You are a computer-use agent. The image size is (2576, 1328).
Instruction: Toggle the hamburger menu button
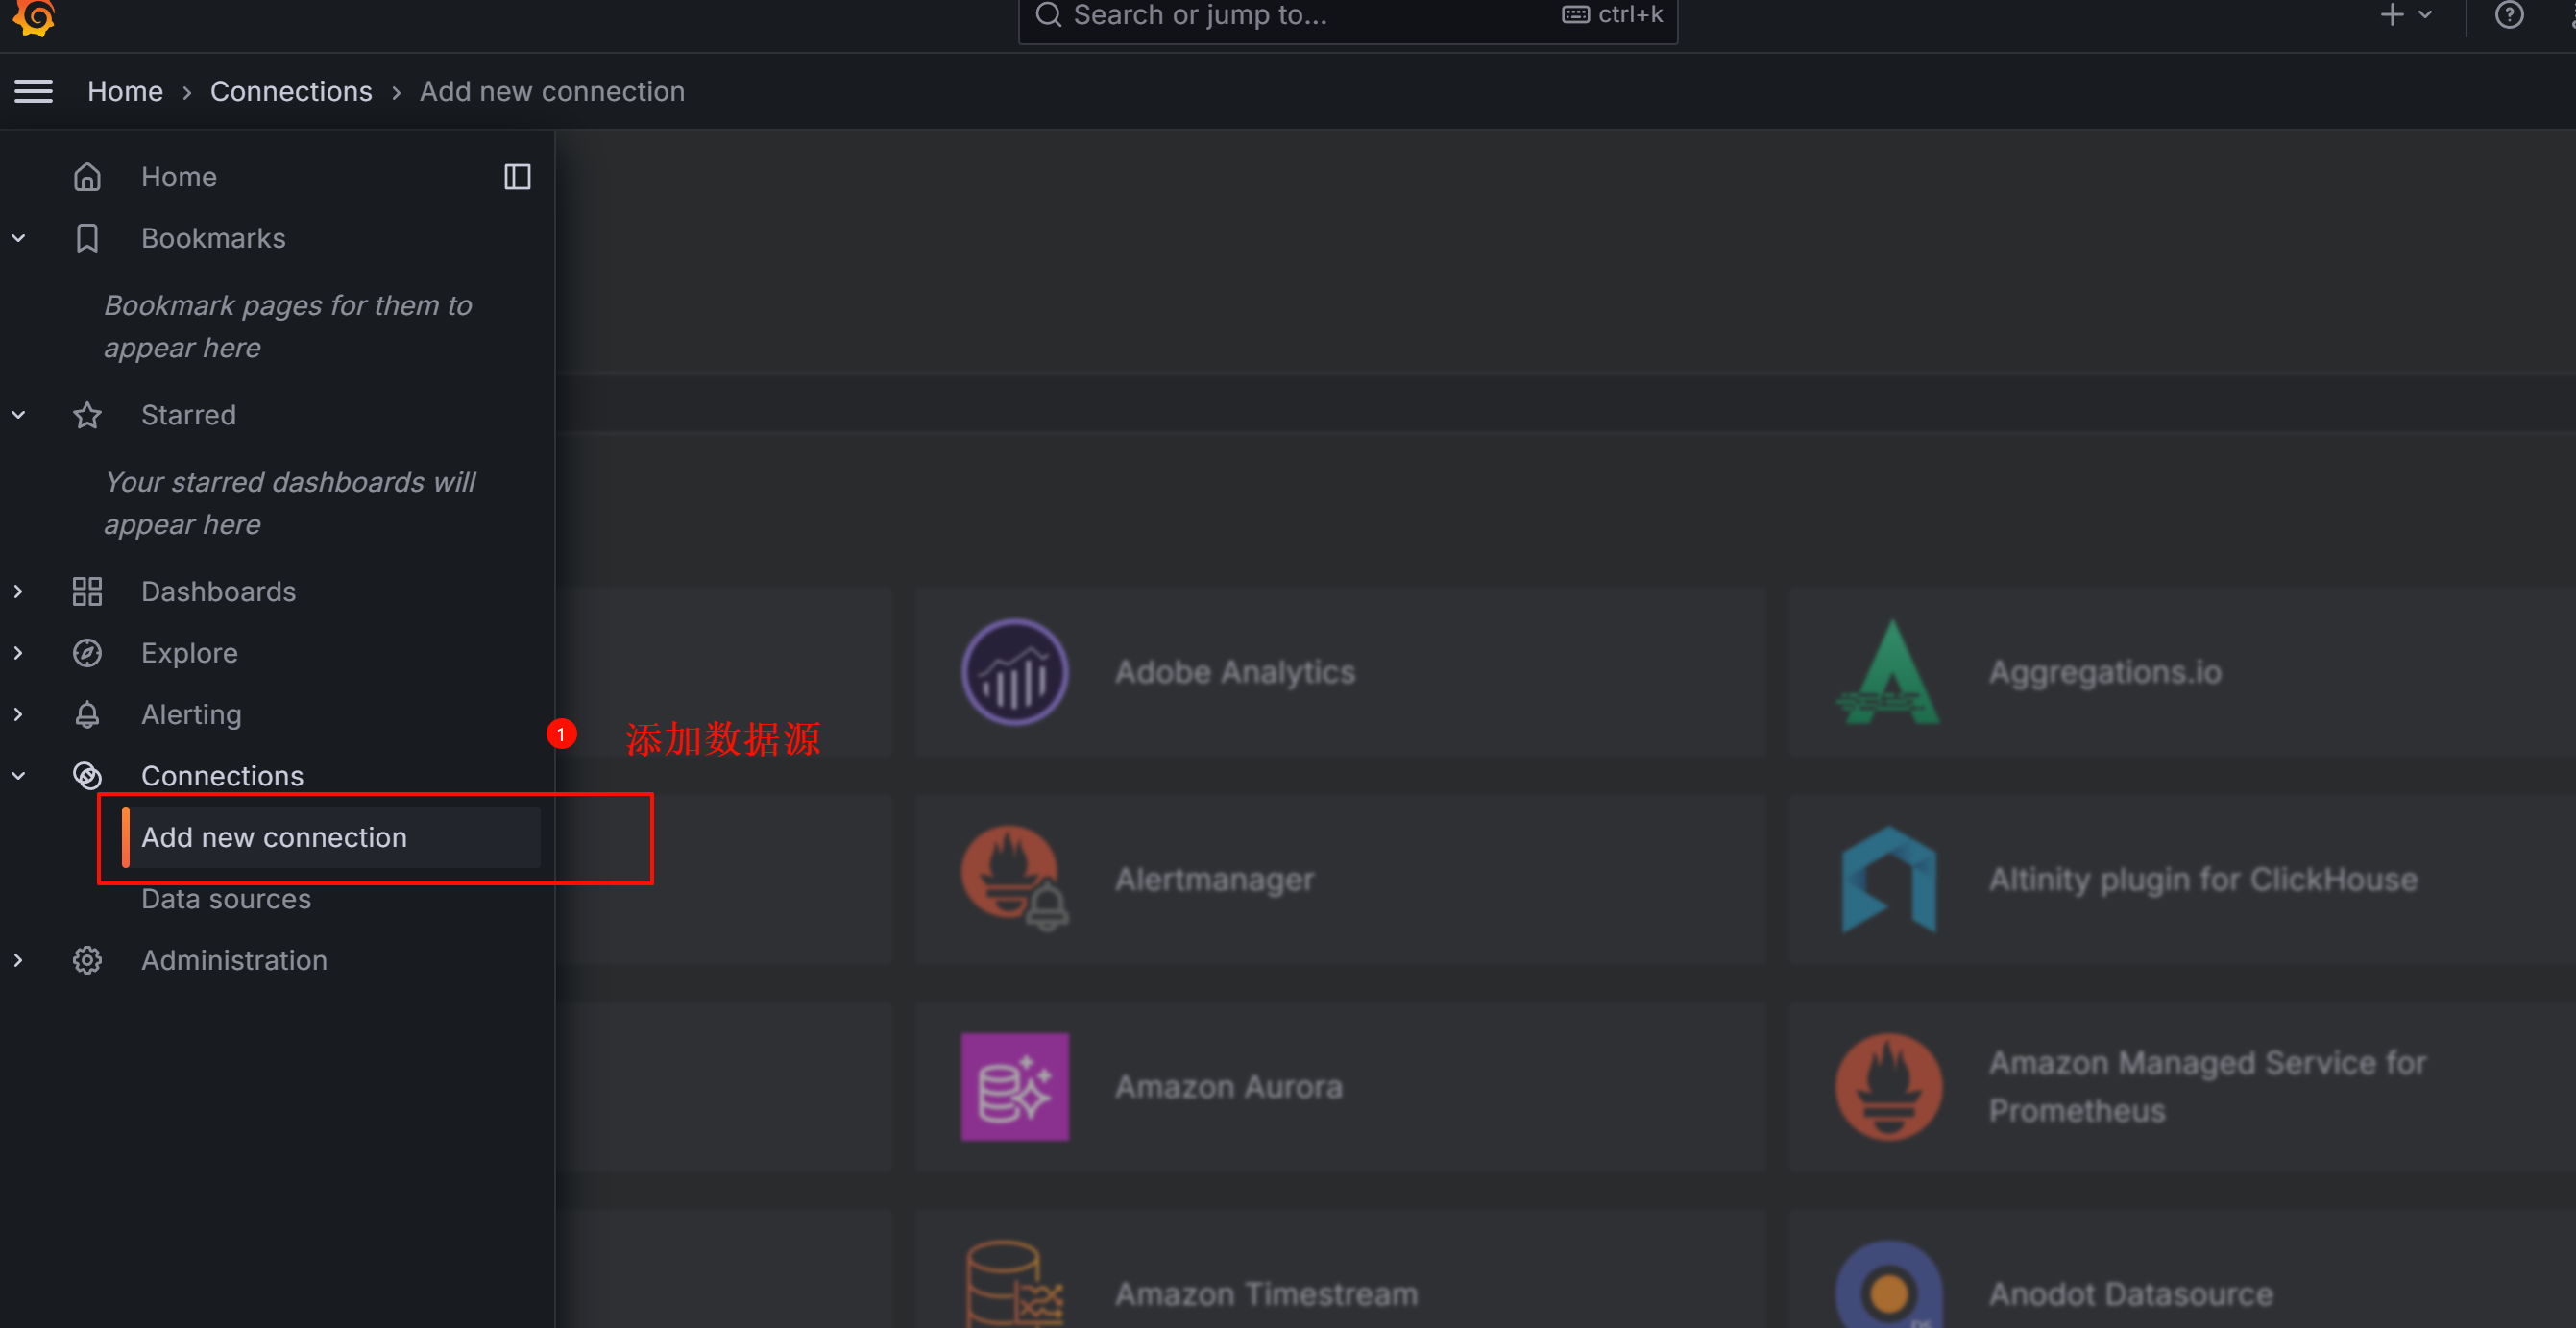point(33,91)
